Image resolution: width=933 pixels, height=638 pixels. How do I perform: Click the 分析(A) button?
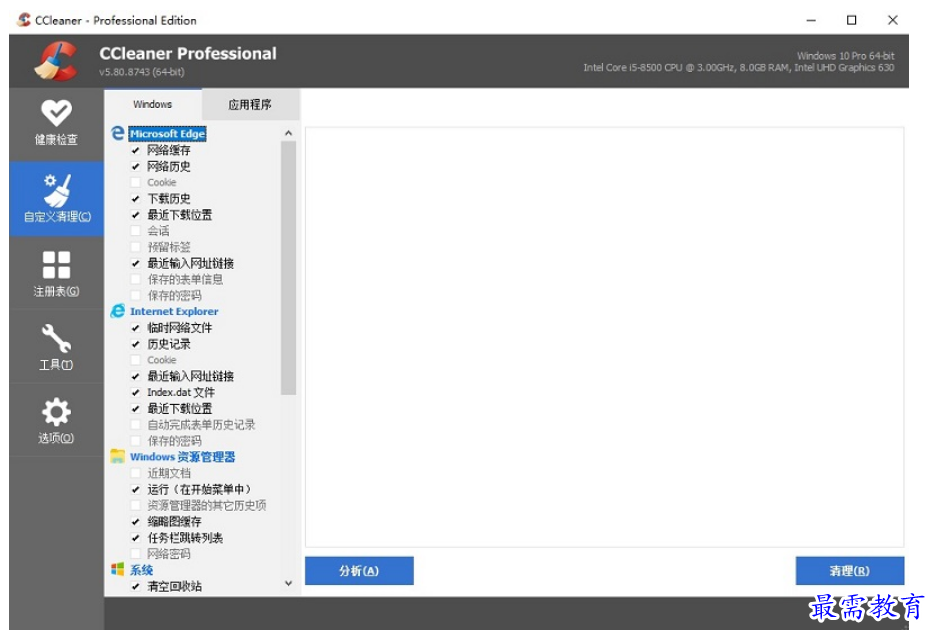(x=359, y=570)
